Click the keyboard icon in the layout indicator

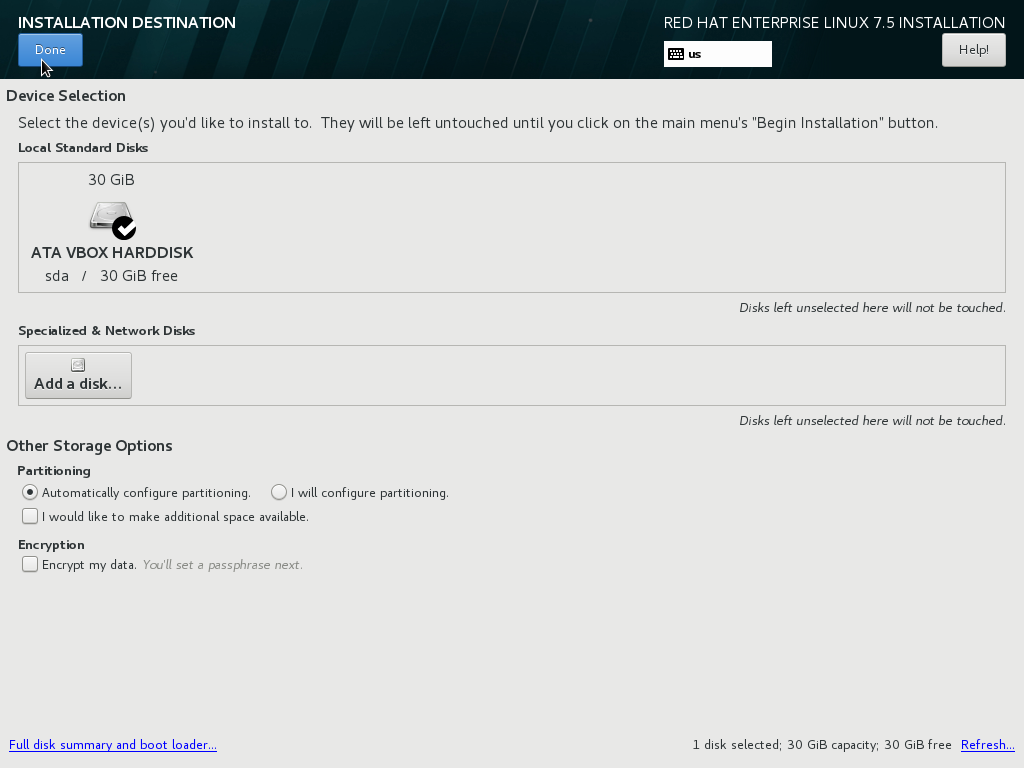click(676, 54)
